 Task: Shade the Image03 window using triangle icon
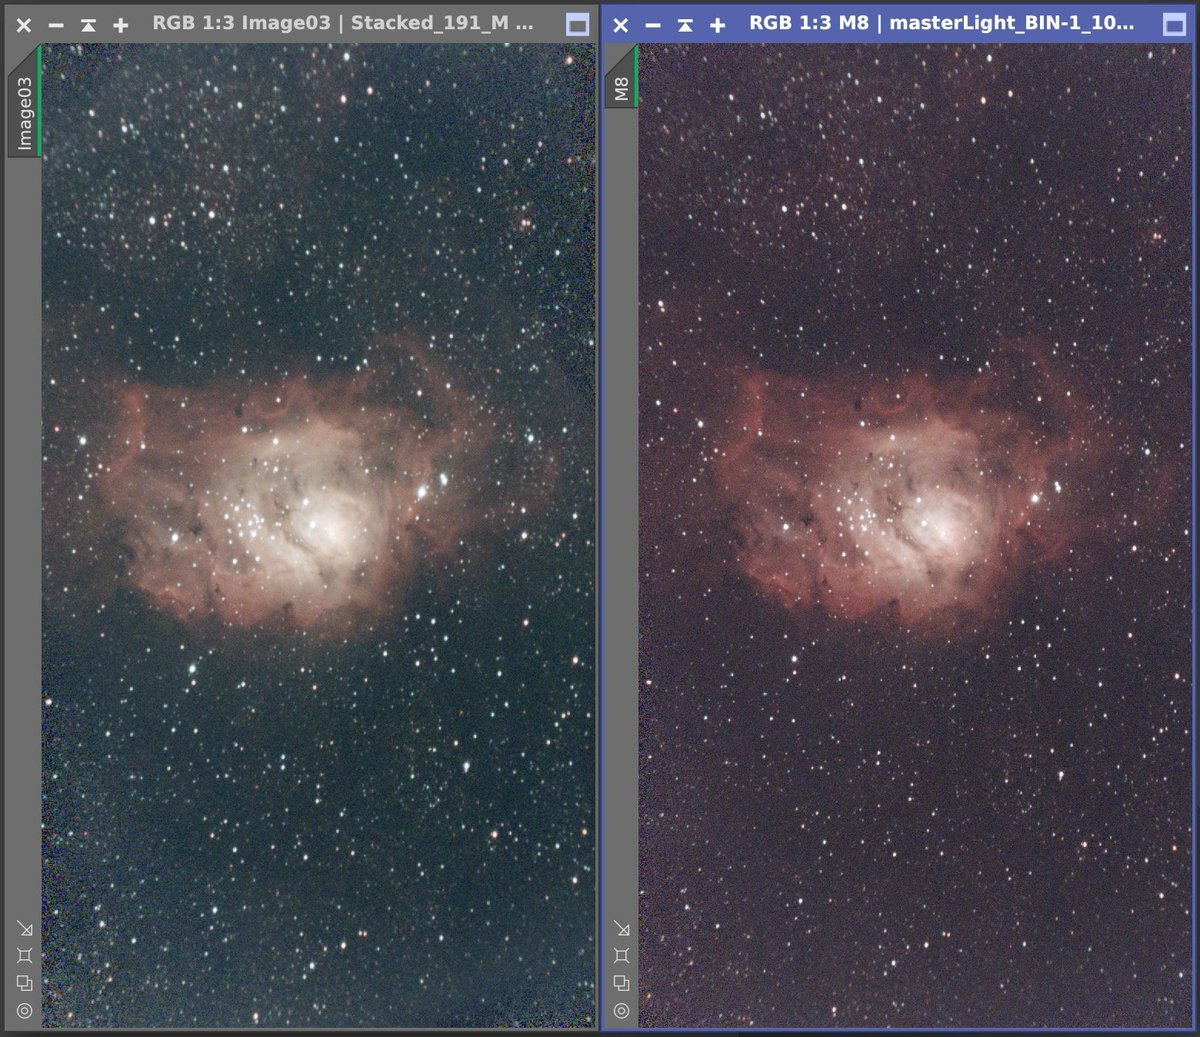pos(88,24)
